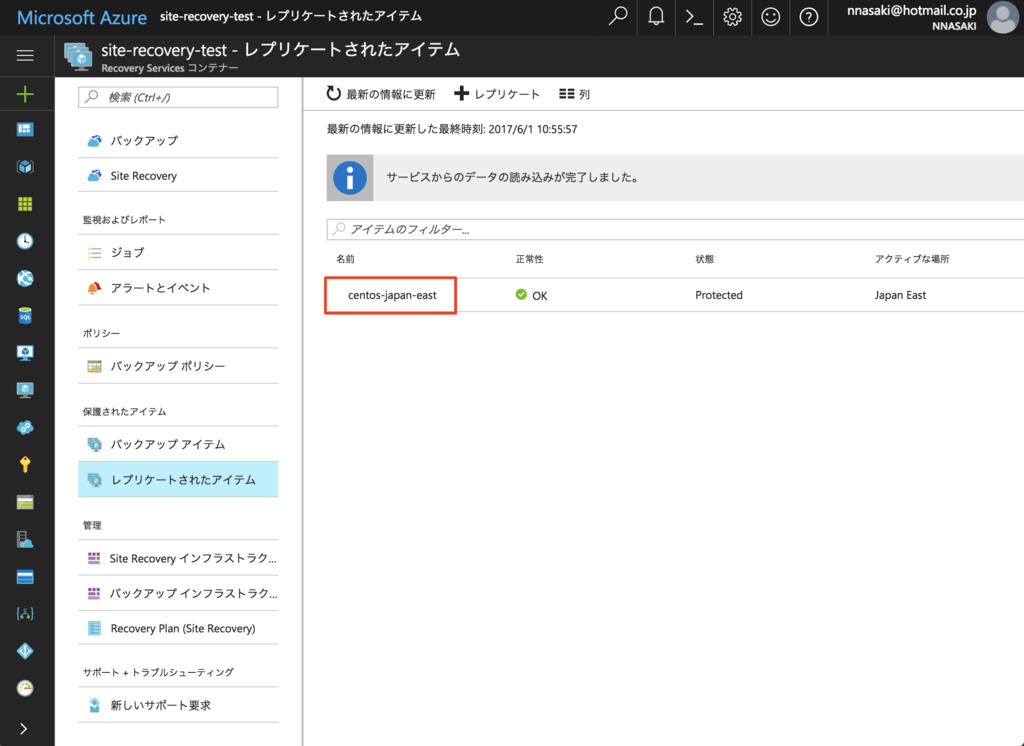Click 最新の情報に更新 refresh button
Screen dimensions: 1024x746
[x=381, y=94]
